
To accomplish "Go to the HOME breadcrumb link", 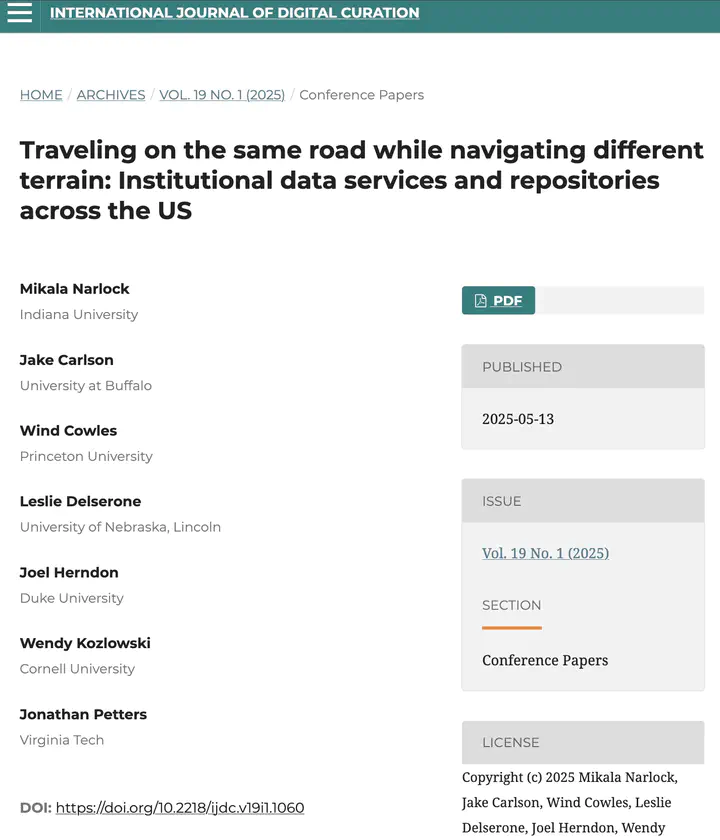I will 41,95.
